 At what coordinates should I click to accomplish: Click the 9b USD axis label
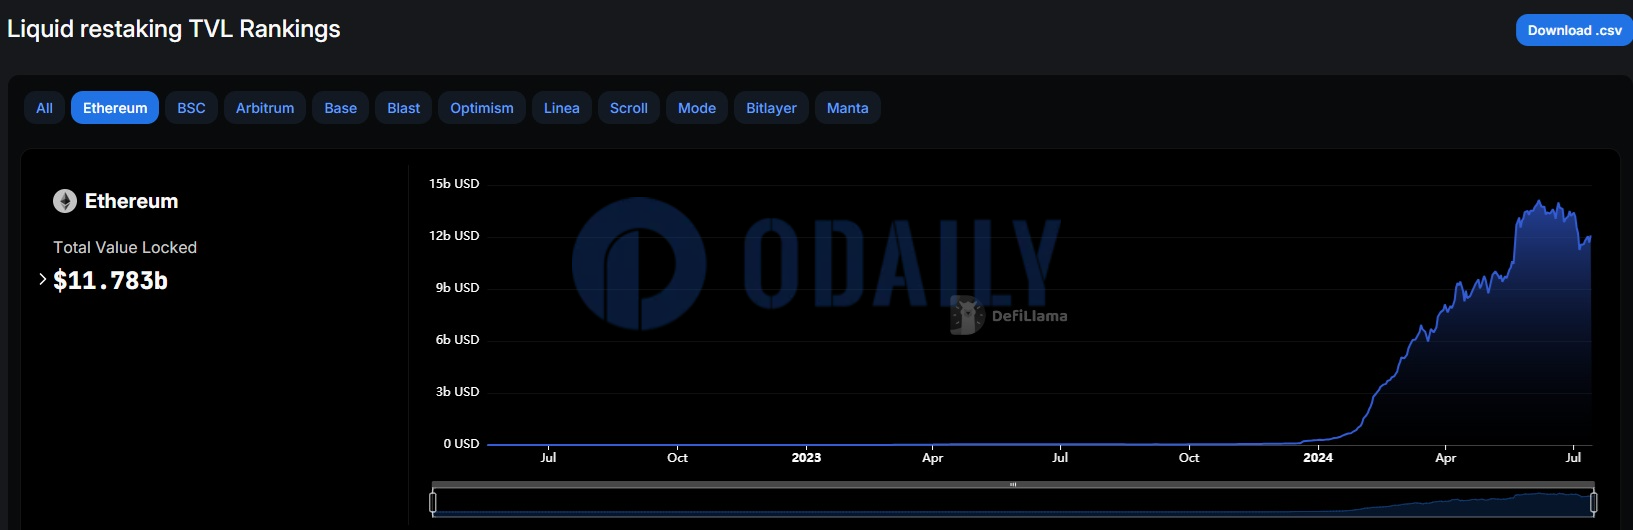pyautogui.click(x=457, y=288)
